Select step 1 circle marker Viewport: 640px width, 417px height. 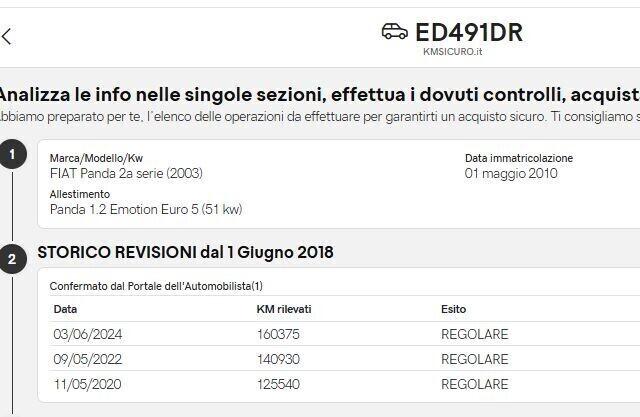coord(12,155)
